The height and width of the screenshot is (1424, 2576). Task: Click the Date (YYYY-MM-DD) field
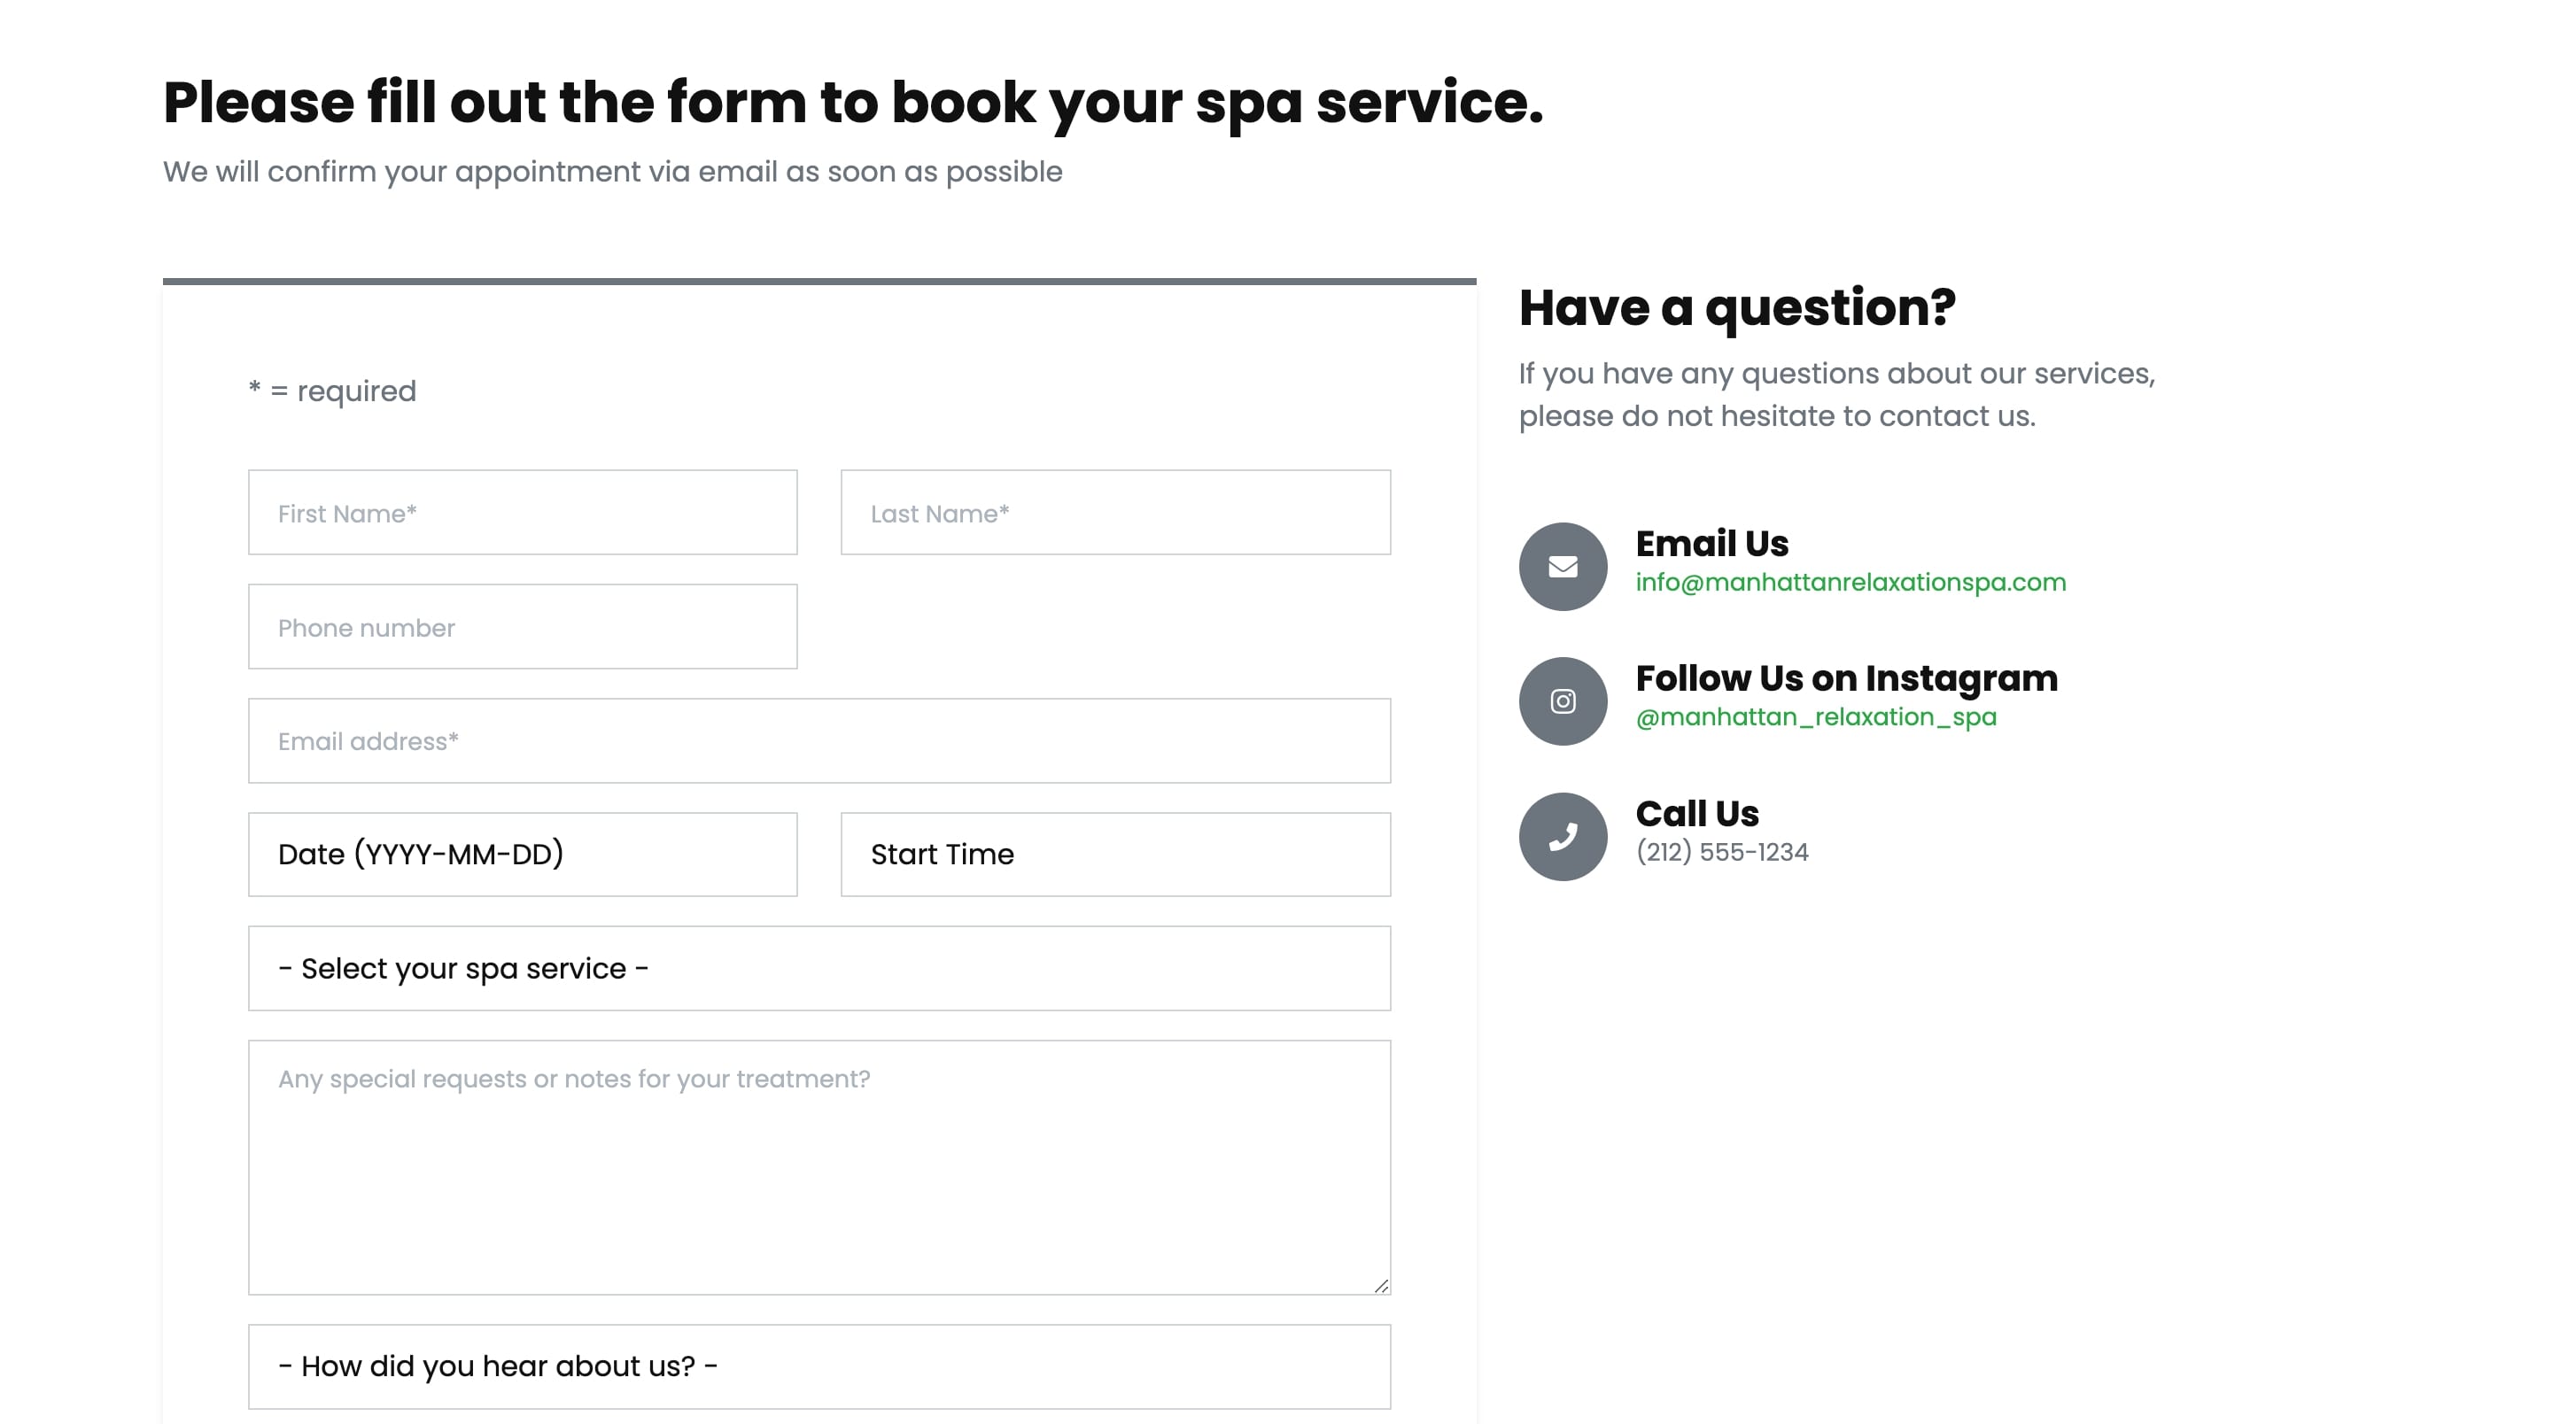[522, 854]
